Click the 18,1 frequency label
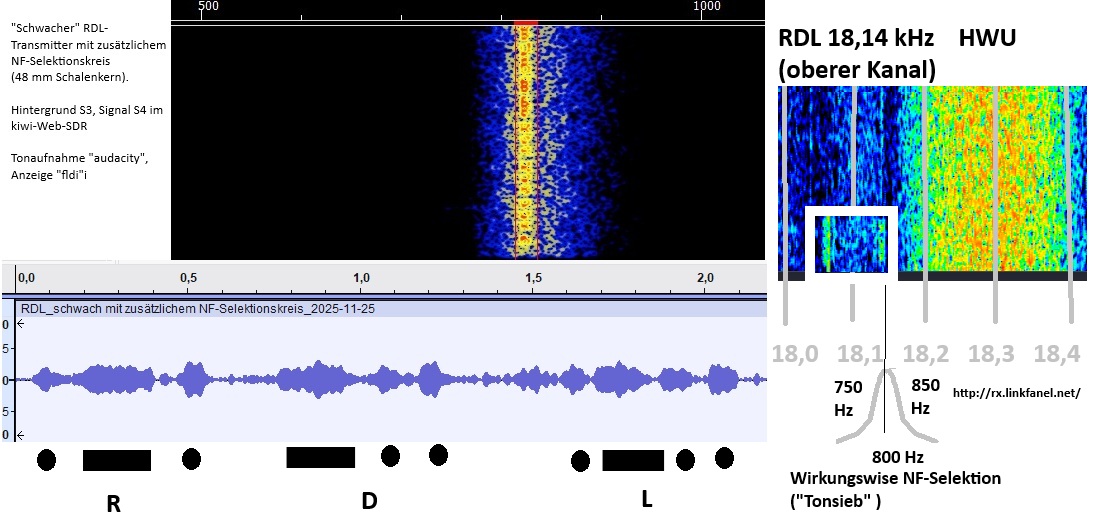This screenshot has width=1114, height=527. 861,353
